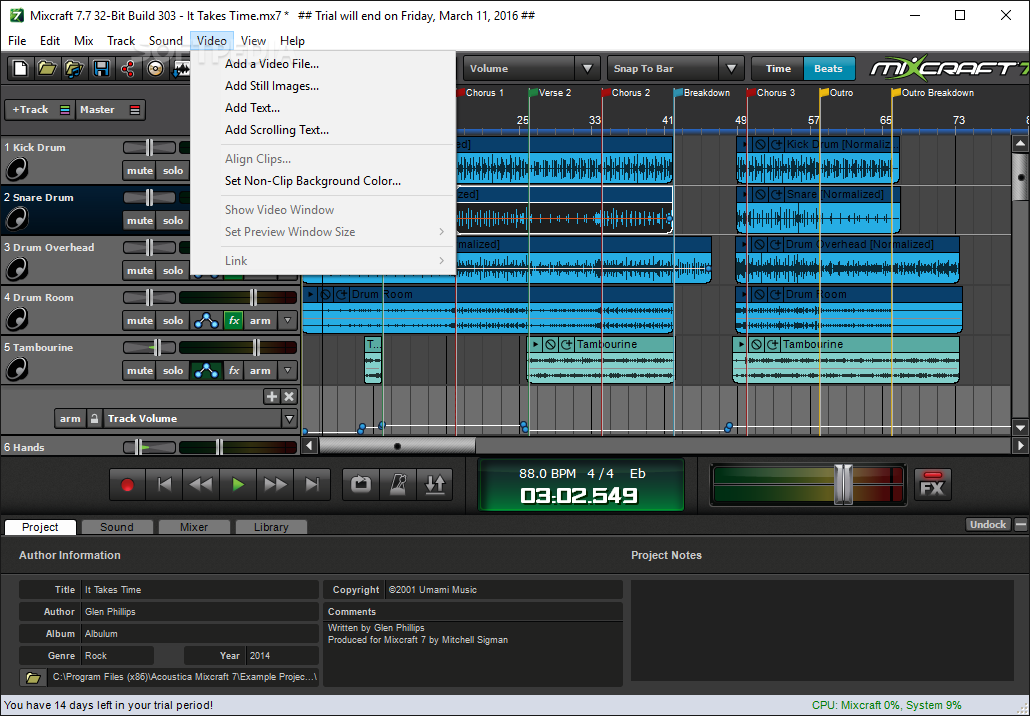The image size is (1030, 716).
Task: Expand the right Drum Overhead [Normalized] clip's triangle
Action: (744, 244)
